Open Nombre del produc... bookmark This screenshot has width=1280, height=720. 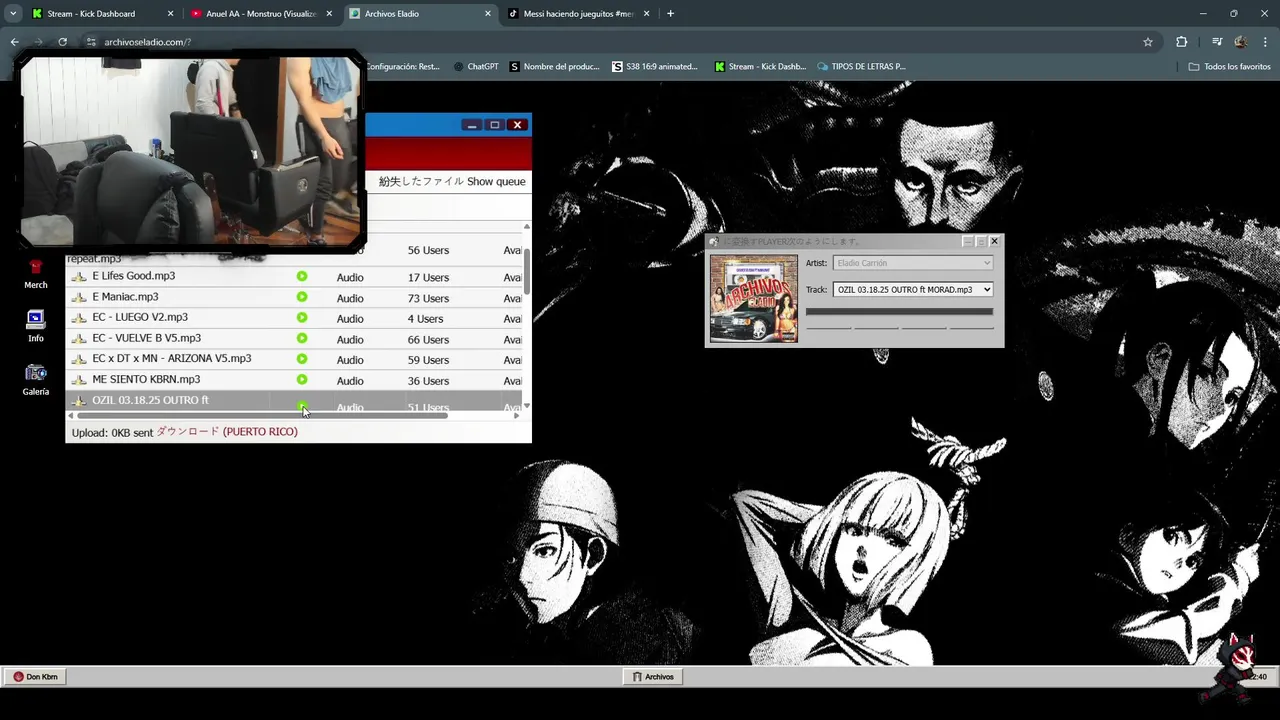[555, 67]
